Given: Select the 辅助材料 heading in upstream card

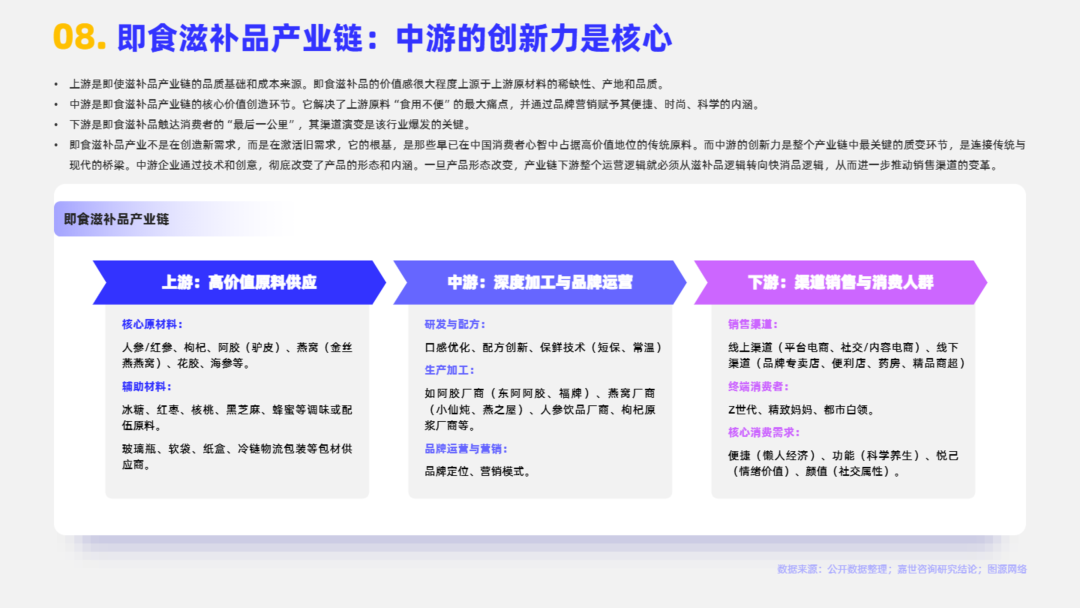Looking at the screenshot, I should [x=146, y=386].
